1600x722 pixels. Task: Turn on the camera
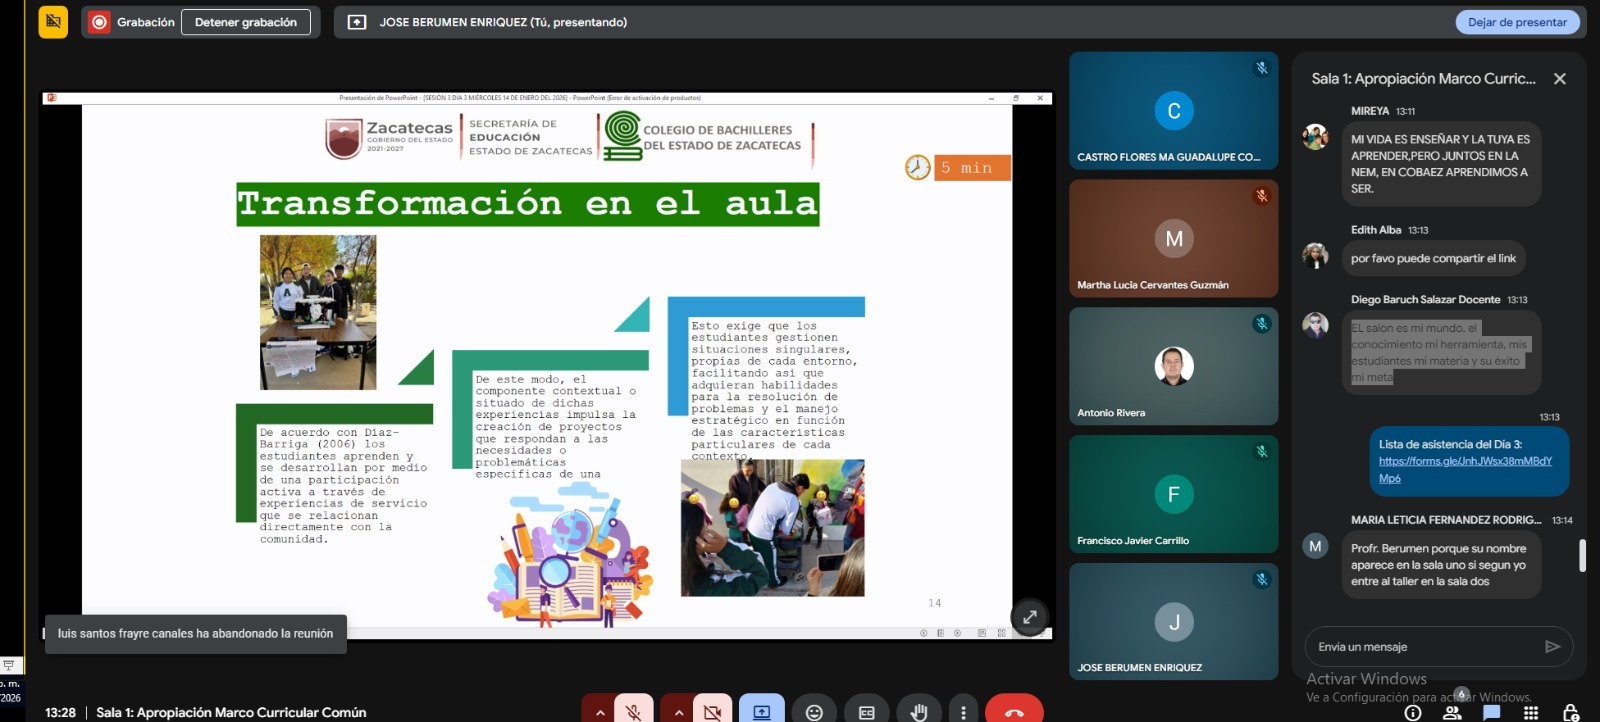[x=712, y=711]
